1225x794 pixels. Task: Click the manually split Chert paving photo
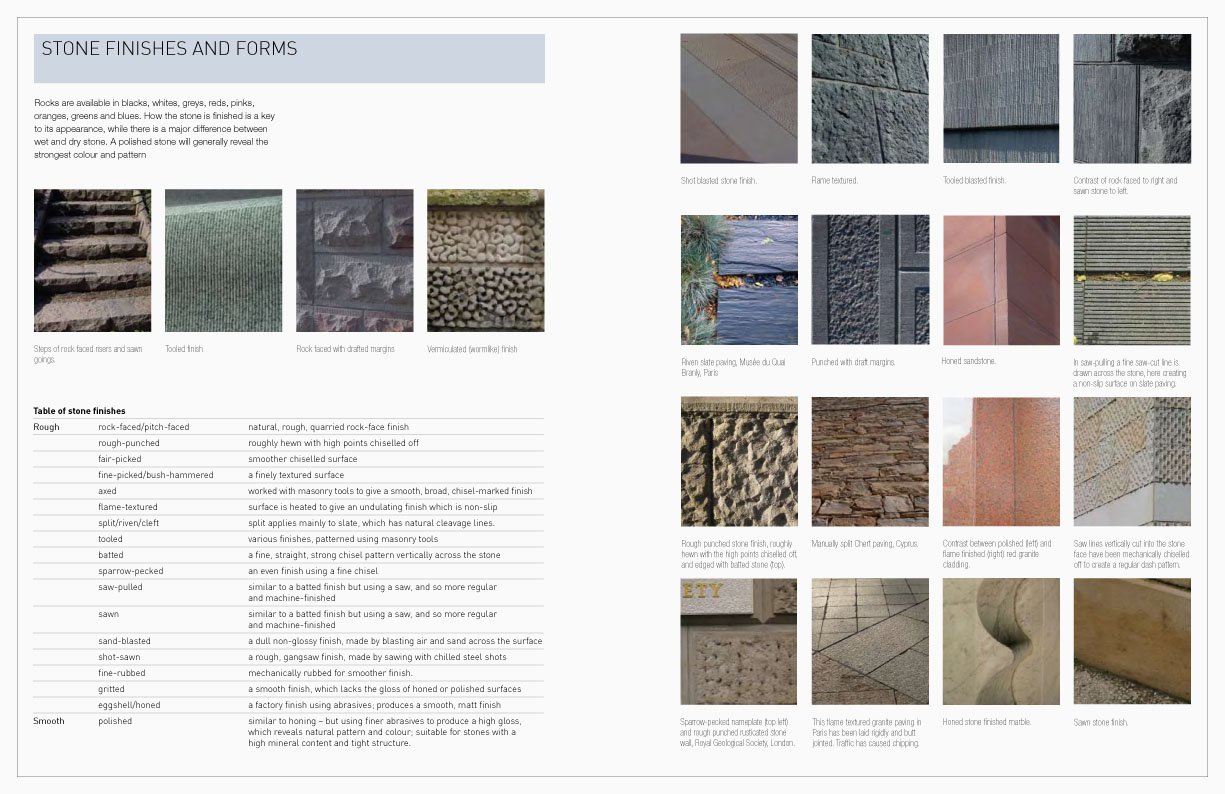[x=869, y=461]
